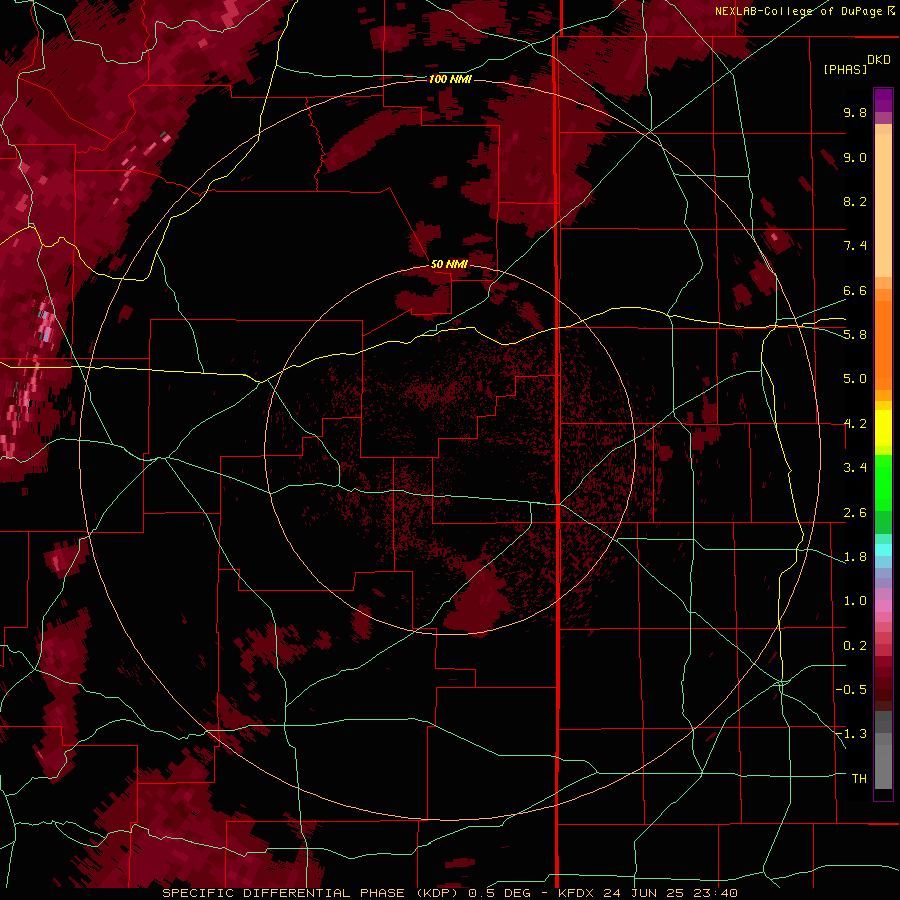Click the 7.4 value on the color scale
900x900 pixels.
point(855,246)
